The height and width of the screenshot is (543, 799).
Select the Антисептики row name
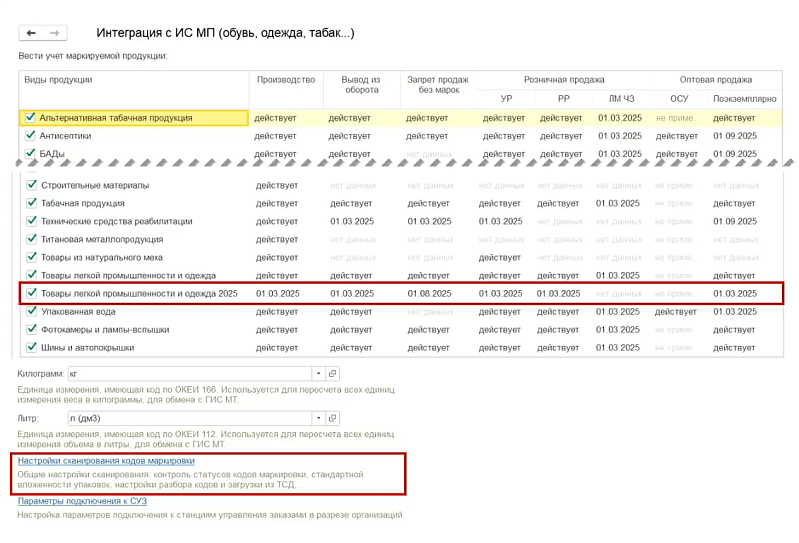tap(65, 136)
